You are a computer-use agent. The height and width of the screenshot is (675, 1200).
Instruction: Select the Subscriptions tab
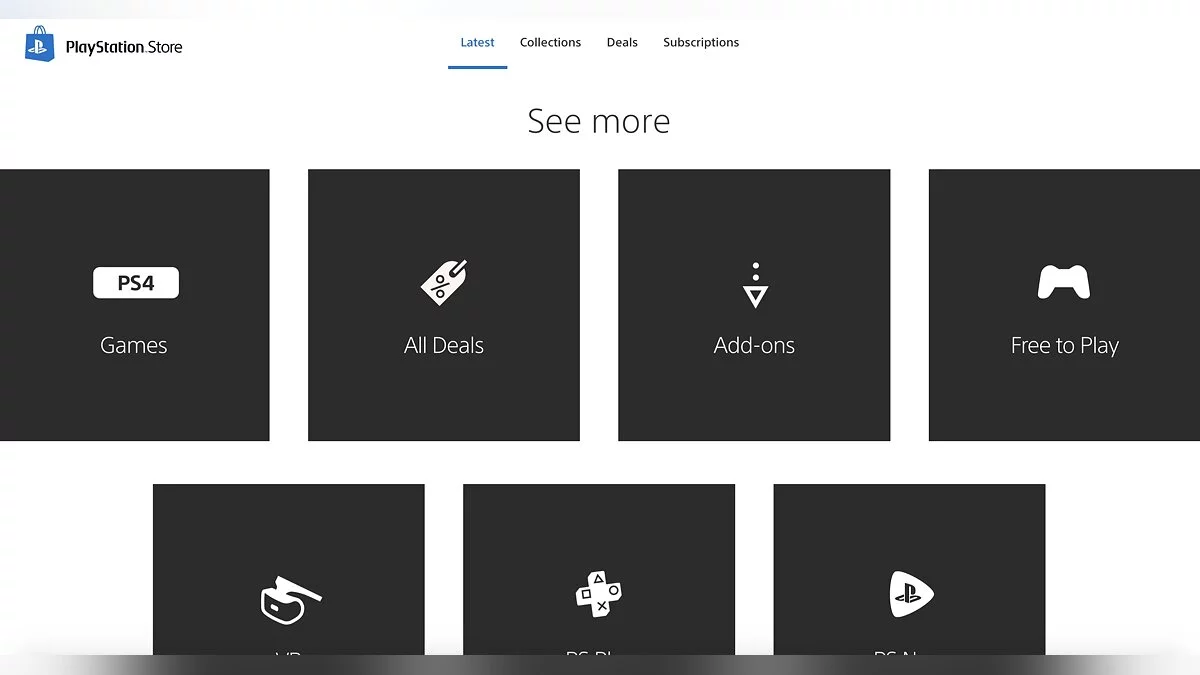pyautogui.click(x=701, y=42)
